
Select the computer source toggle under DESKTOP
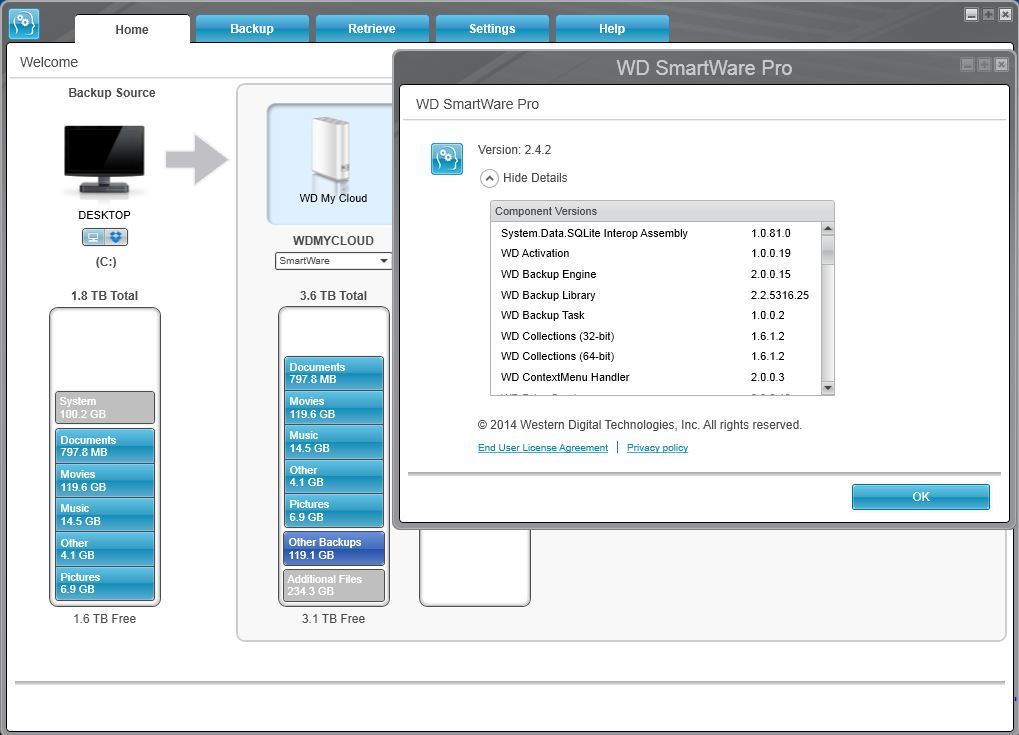point(94,237)
